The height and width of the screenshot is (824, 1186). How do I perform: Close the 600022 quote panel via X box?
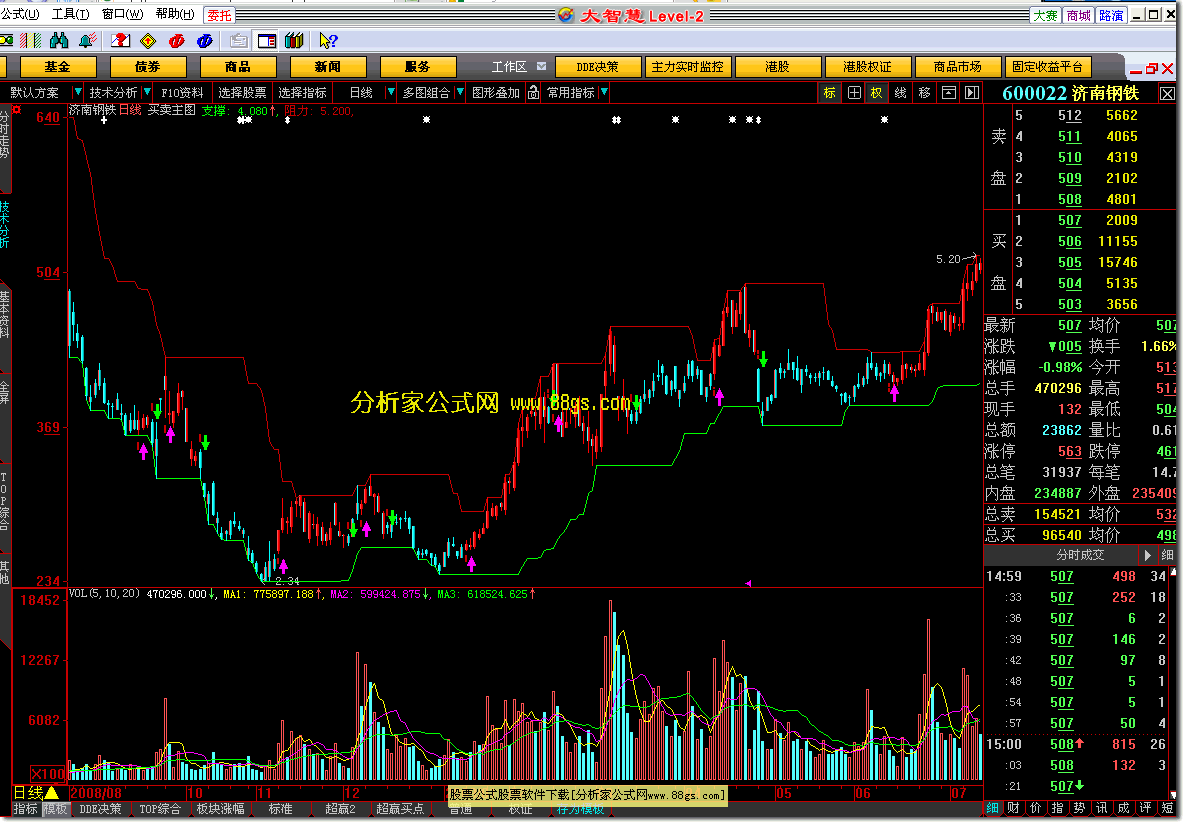click(x=1167, y=94)
